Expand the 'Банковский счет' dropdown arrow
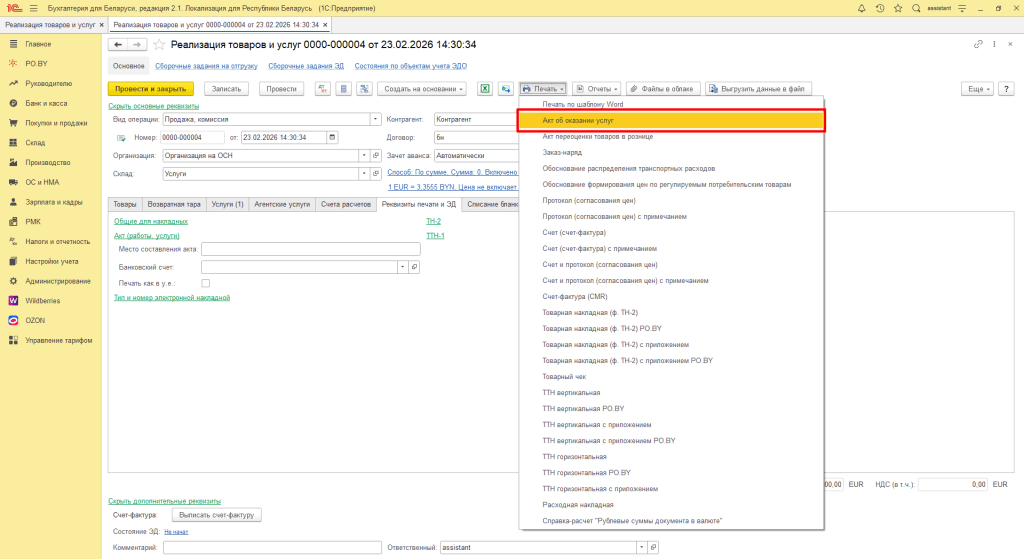Viewport: 1024px width, 559px height. click(x=402, y=267)
